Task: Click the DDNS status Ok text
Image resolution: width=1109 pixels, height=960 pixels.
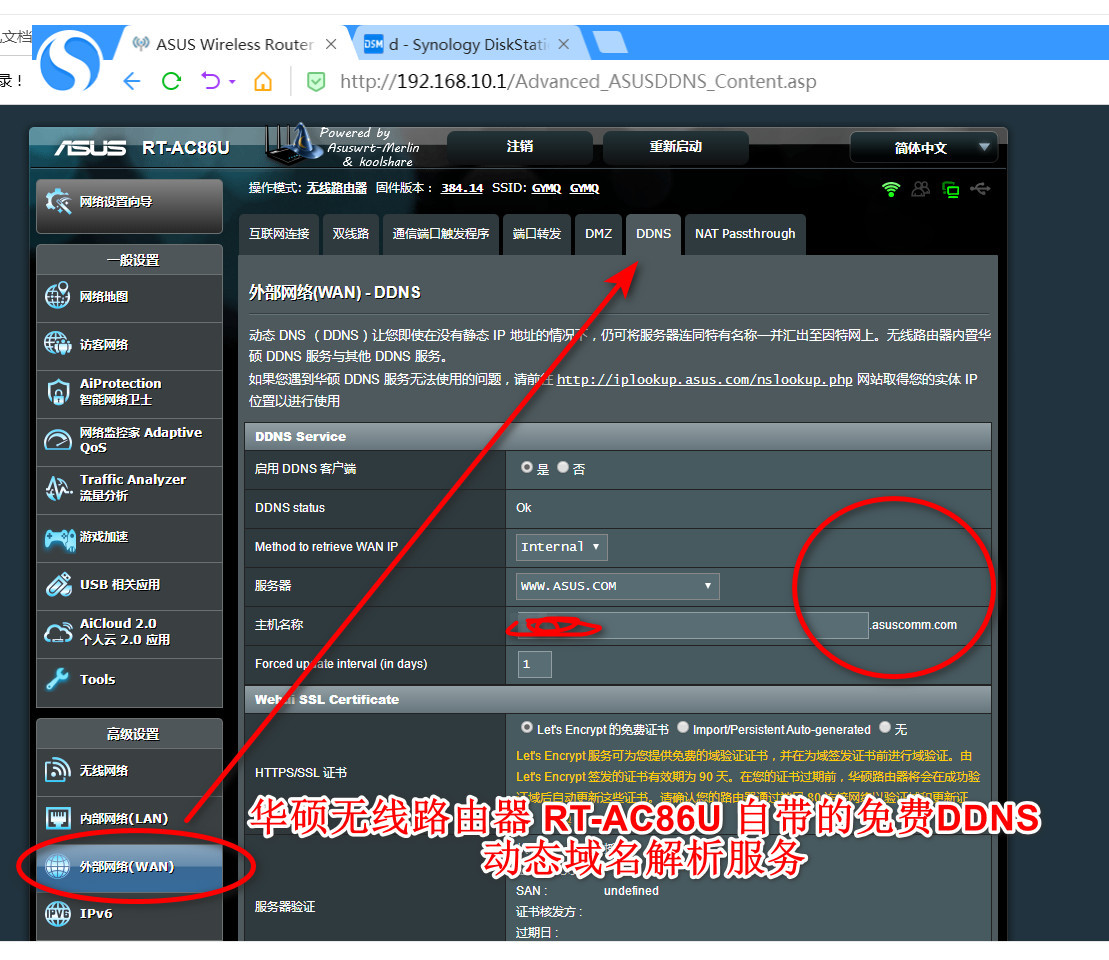Action: (523, 508)
